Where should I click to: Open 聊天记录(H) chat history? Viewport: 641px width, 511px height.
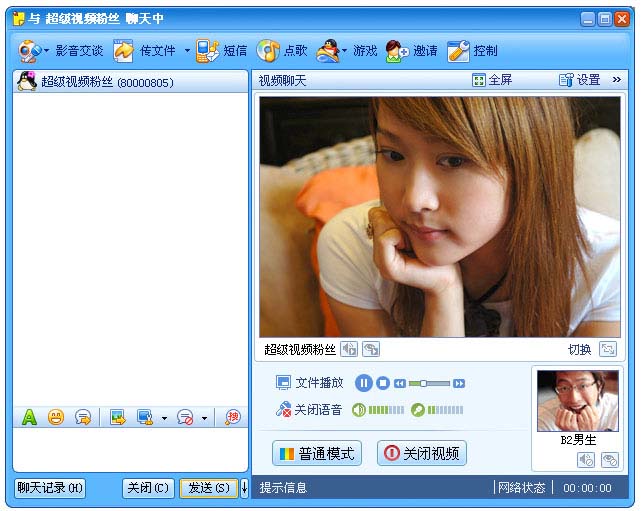50,488
